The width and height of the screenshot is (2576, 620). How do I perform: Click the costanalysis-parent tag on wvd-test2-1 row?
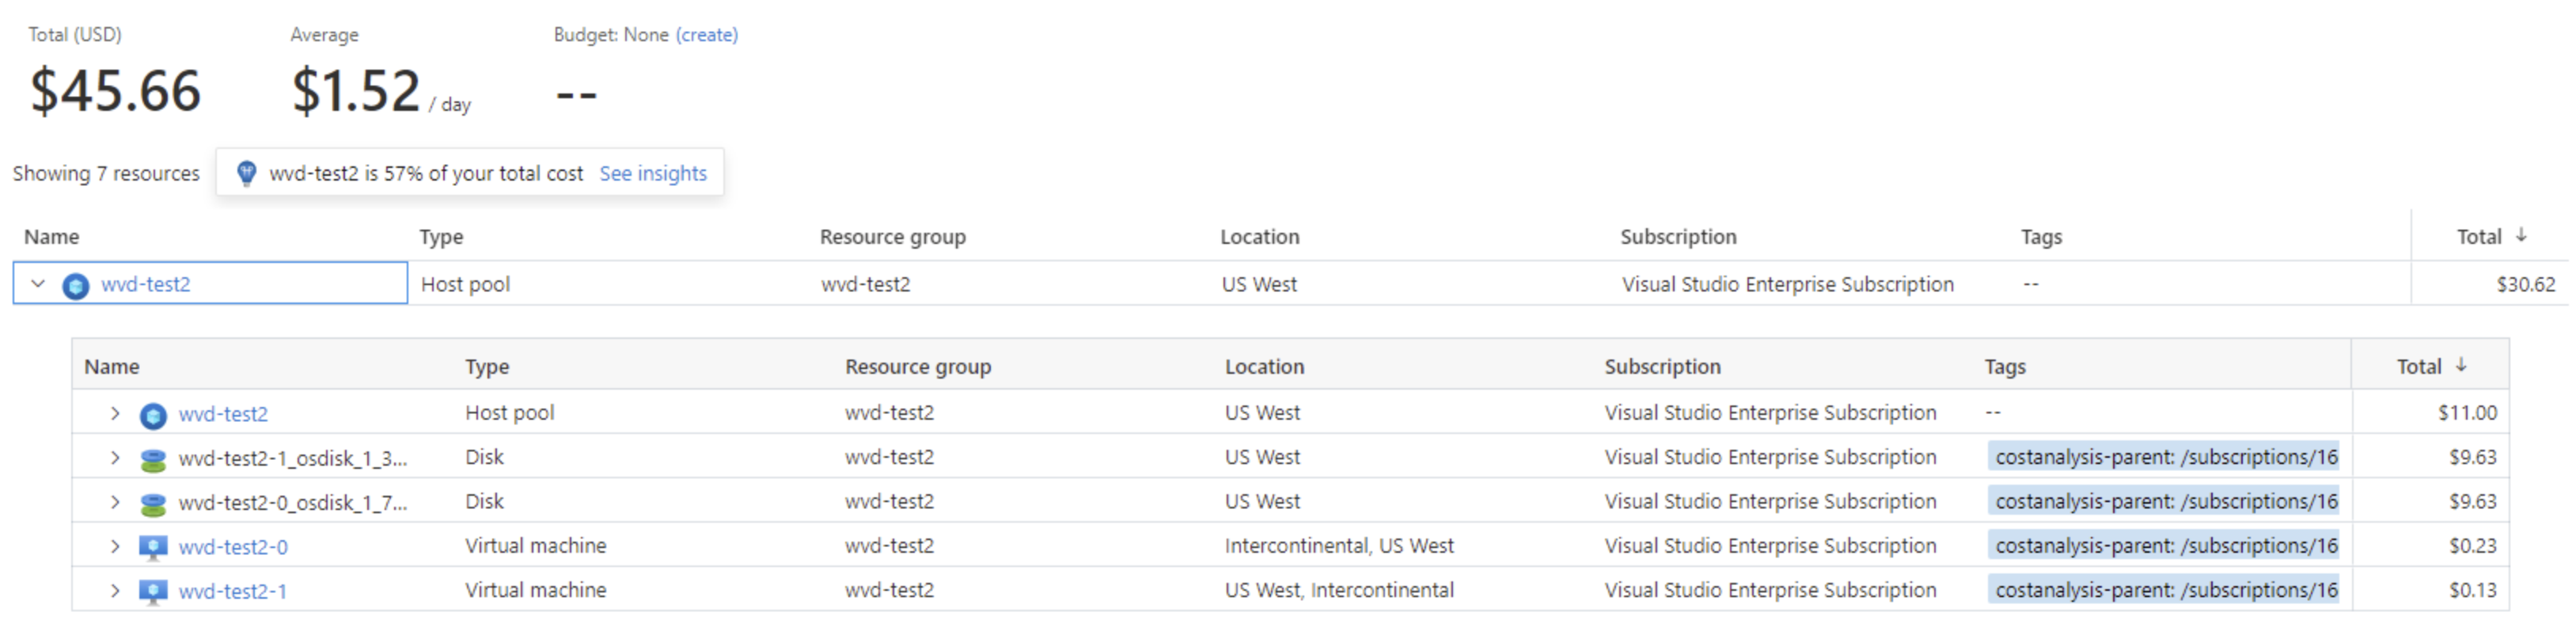pos(2166,590)
